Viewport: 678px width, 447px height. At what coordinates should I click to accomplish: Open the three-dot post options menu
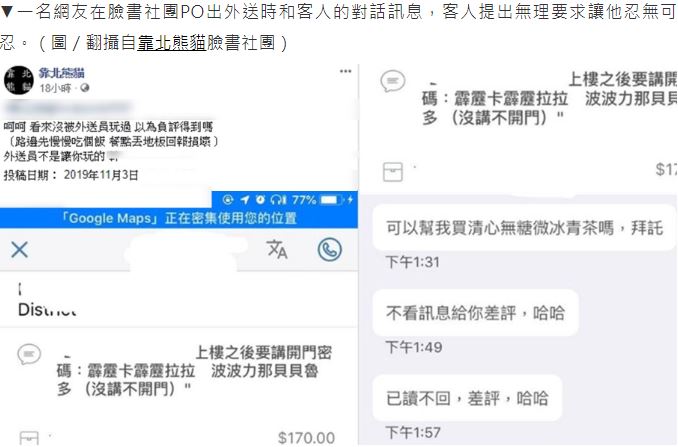click(x=345, y=71)
